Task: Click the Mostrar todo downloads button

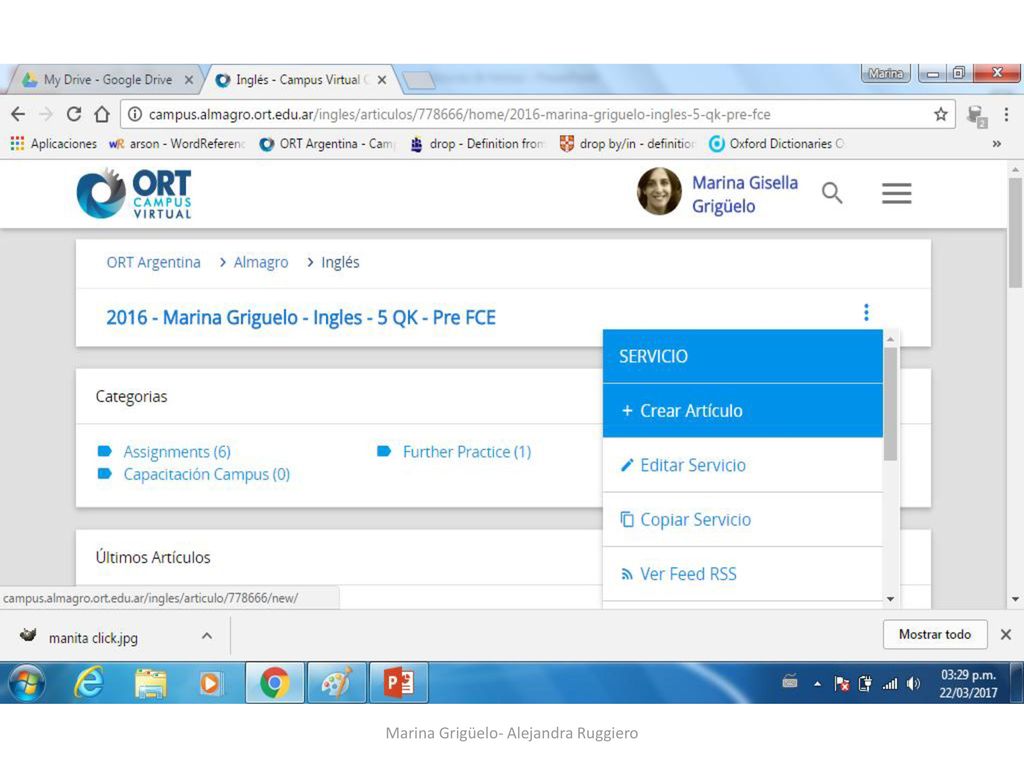Action: [935, 634]
